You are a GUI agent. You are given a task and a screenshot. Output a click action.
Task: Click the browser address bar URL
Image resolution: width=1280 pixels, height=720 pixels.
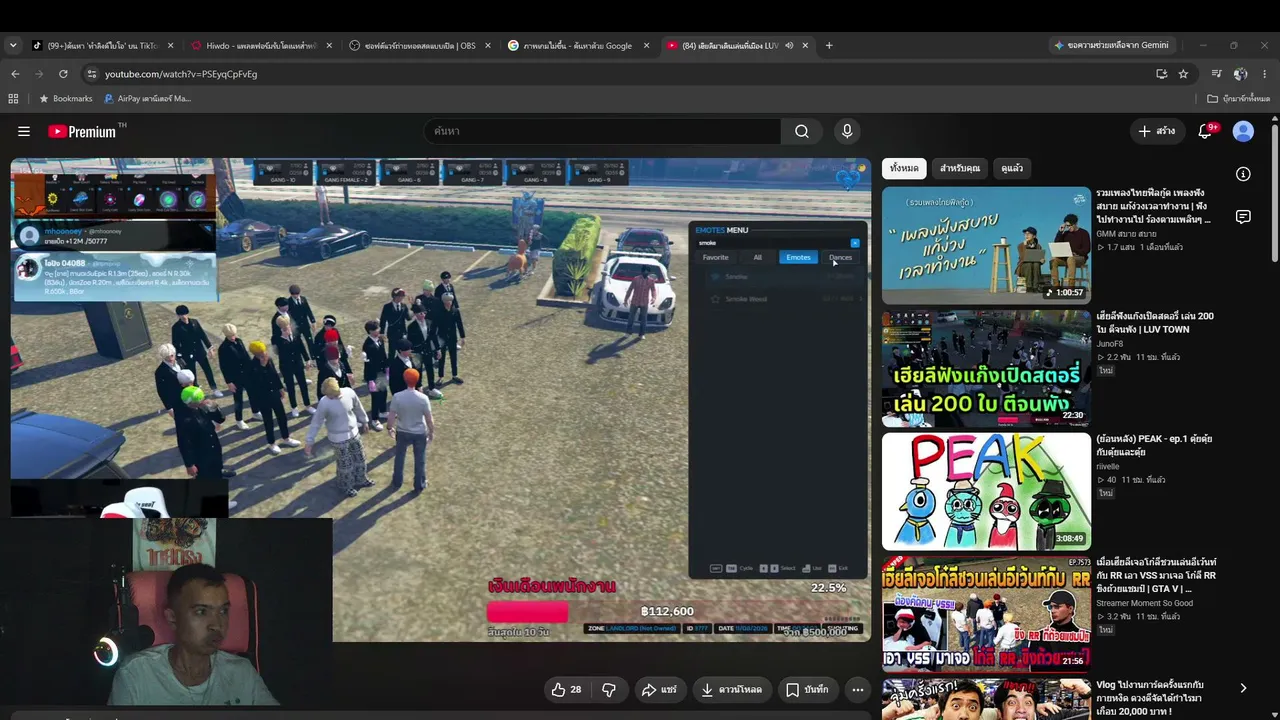pyautogui.click(x=181, y=74)
